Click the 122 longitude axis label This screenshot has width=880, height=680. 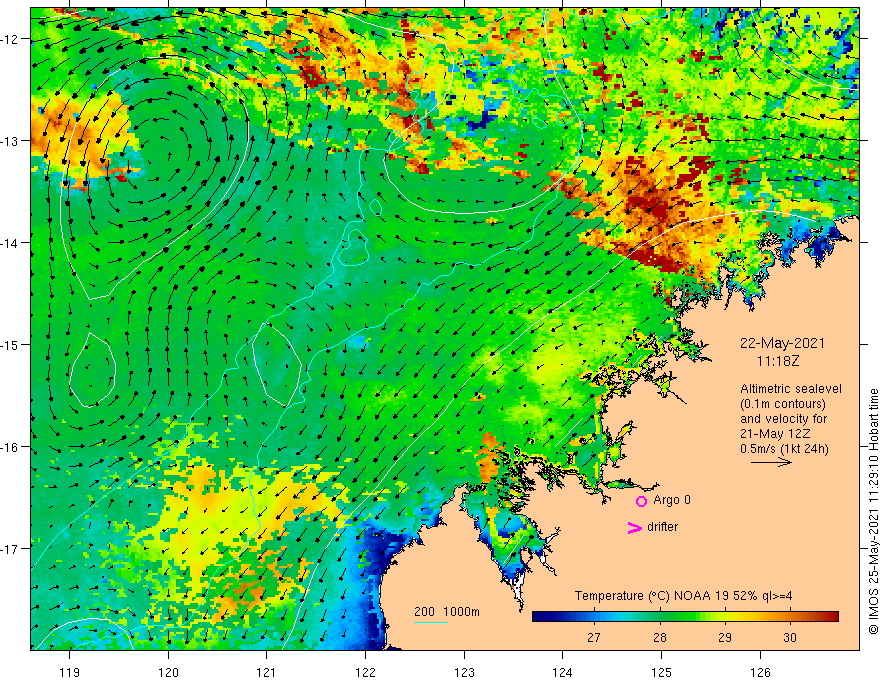point(365,672)
